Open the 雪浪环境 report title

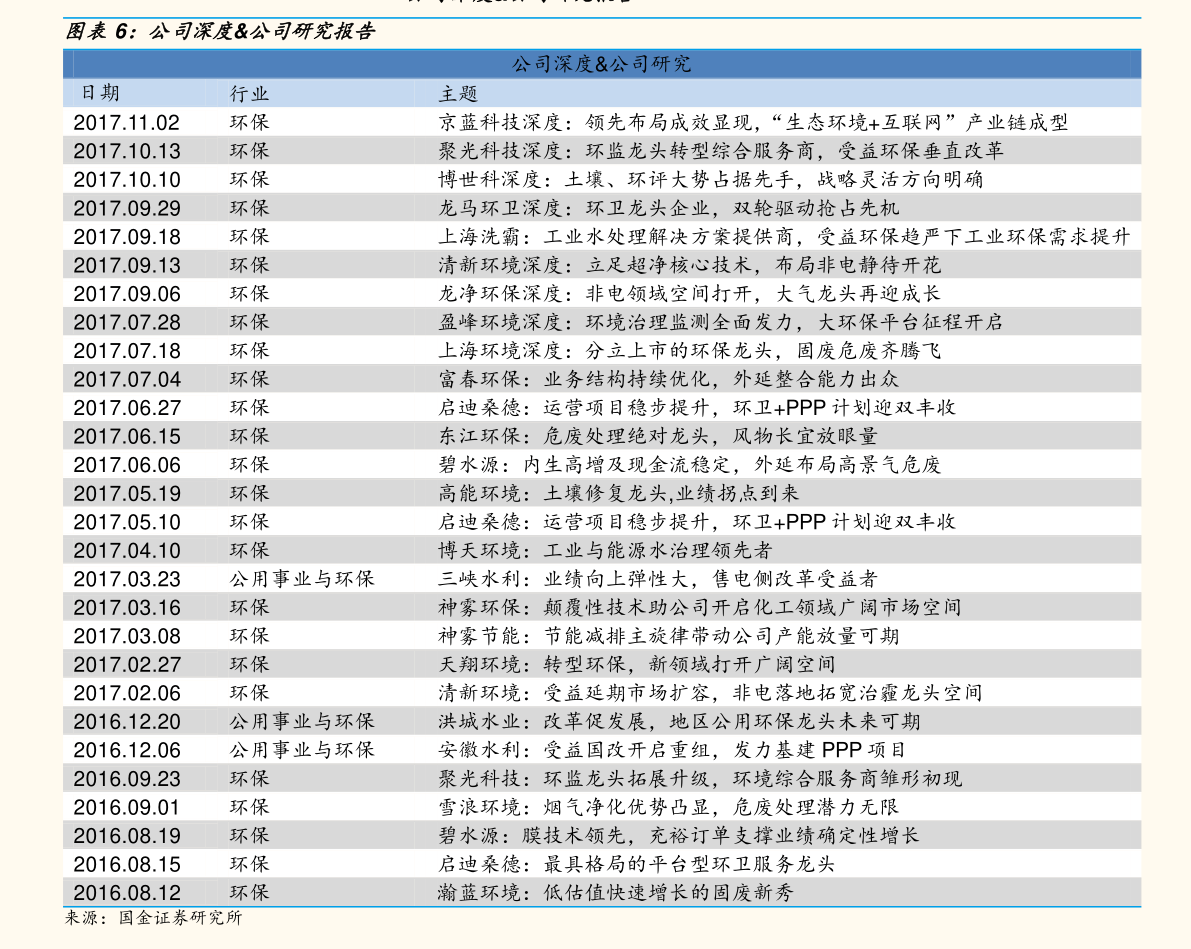tap(668, 807)
